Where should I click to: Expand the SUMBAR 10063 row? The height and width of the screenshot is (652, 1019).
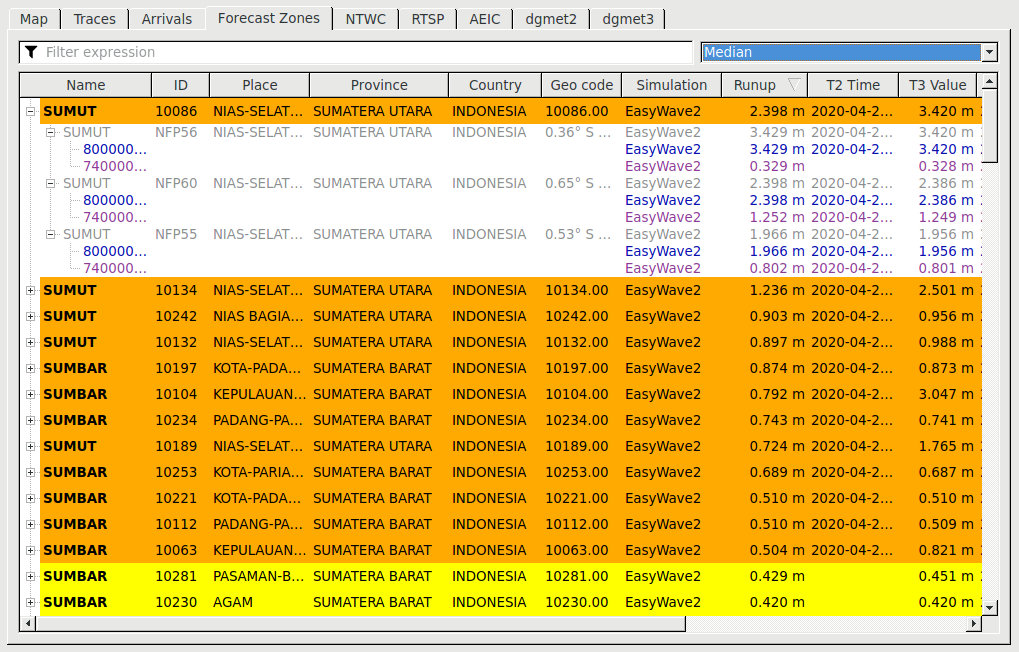(x=31, y=551)
